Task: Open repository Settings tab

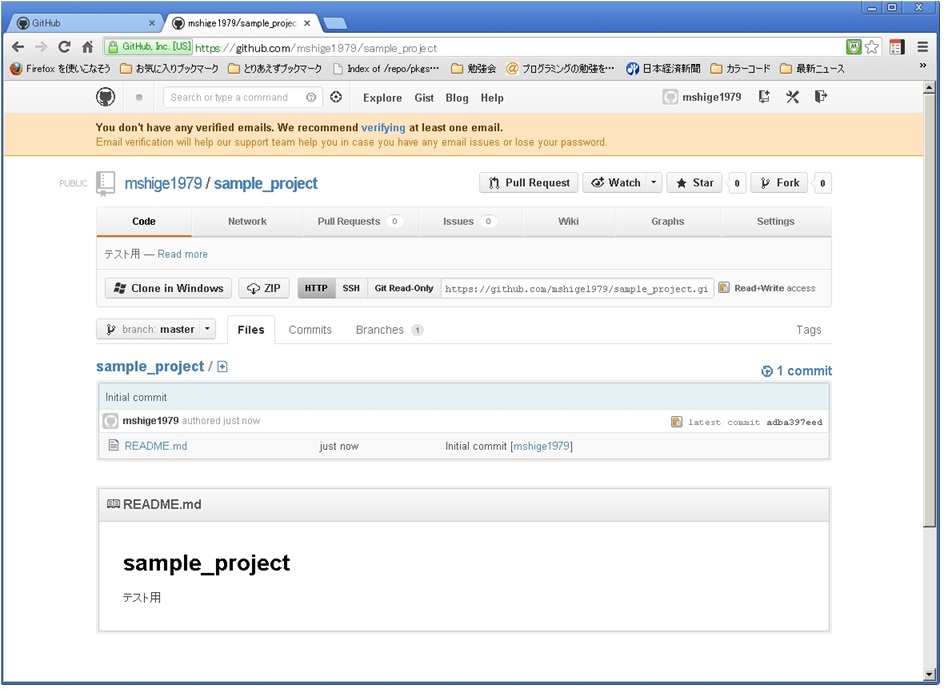Action: pyautogui.click(x=776, y=221)
